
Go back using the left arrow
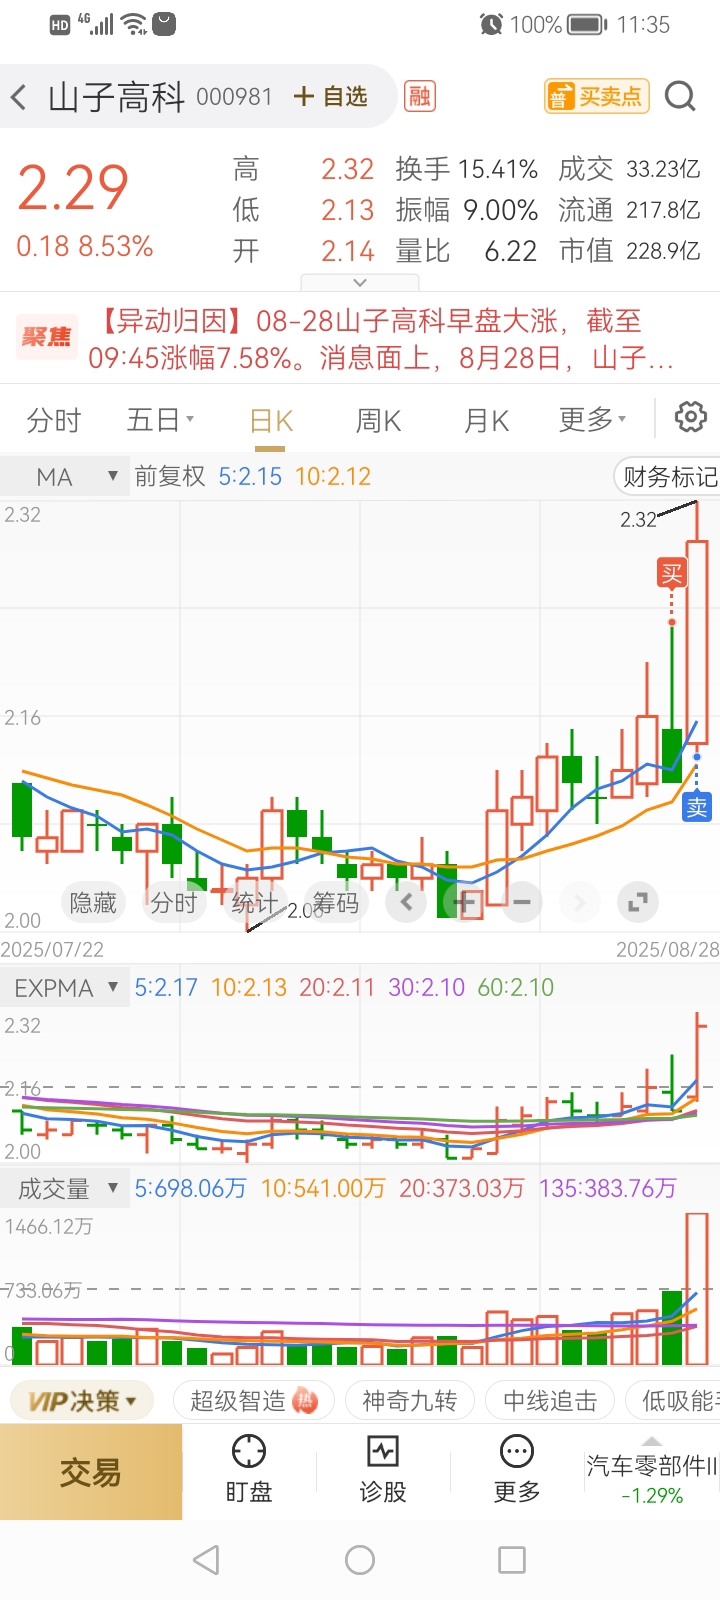(x=19, y=97)
